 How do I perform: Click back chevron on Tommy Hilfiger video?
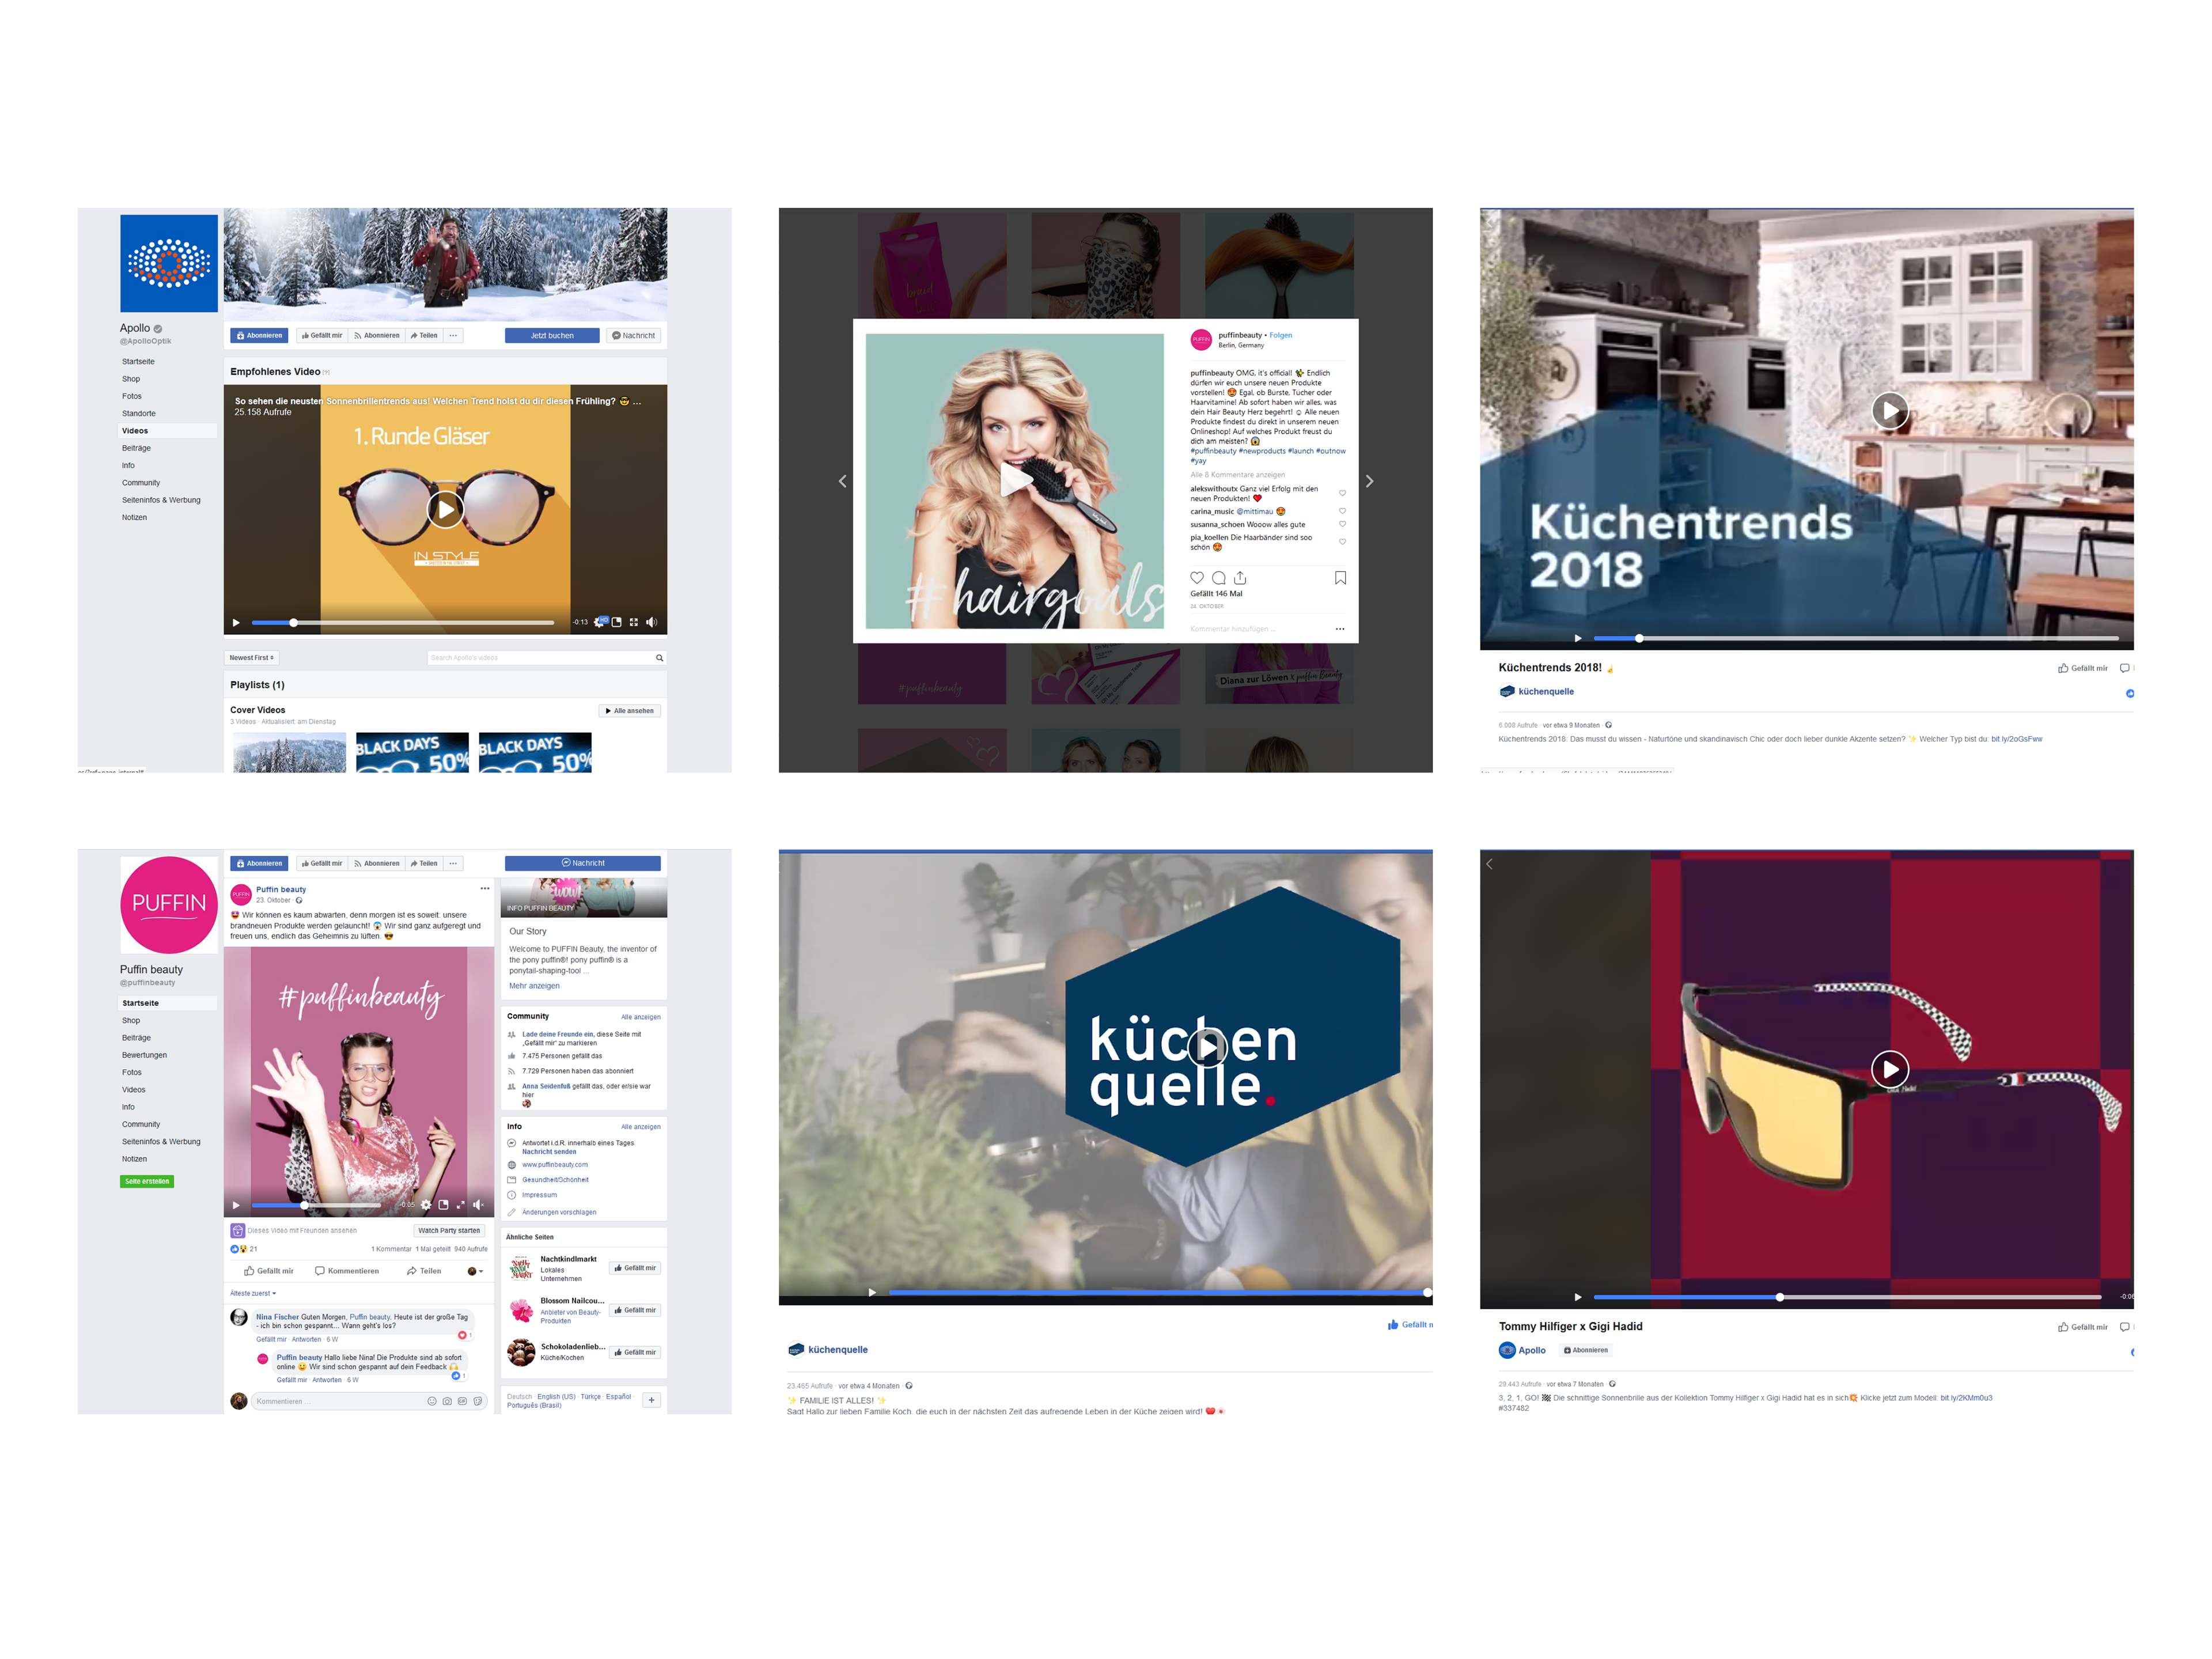1489,864
